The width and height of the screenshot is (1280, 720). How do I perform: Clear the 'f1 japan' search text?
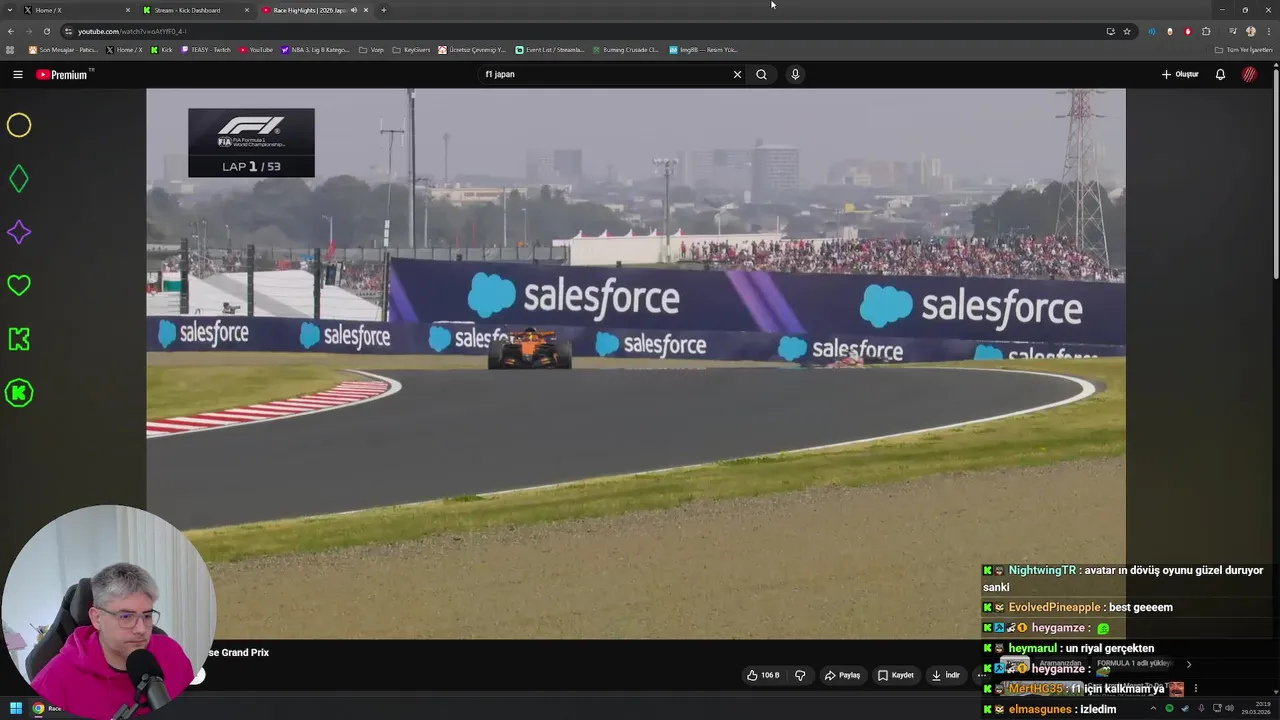click(x=737, y=74)
